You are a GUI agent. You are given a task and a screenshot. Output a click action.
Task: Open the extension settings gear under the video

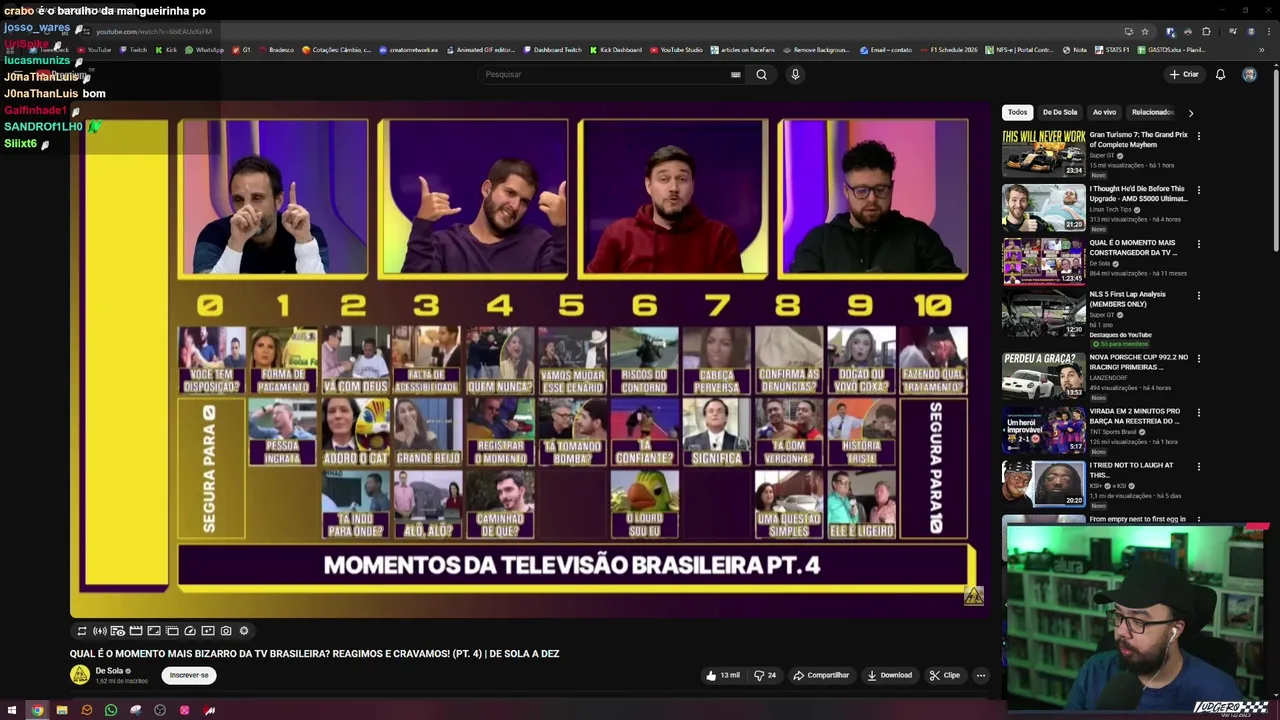pyautogui.click(x=244, y=631)
